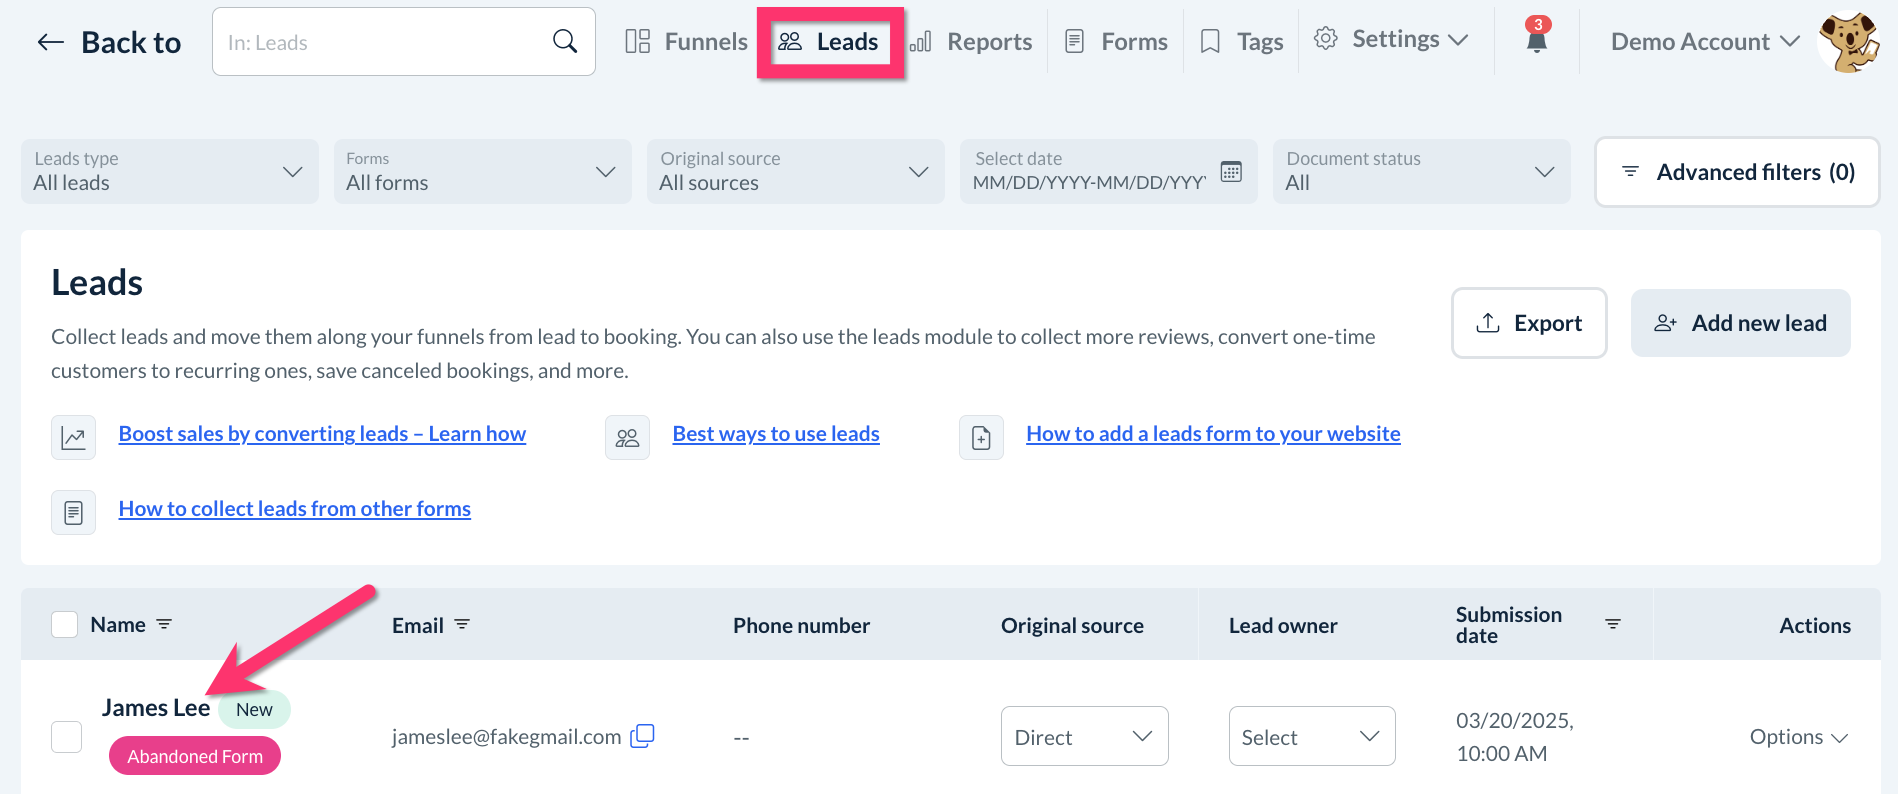
Task: Open Best ways to use leads link
Action: pyautogui.click(x=776, y=434)
